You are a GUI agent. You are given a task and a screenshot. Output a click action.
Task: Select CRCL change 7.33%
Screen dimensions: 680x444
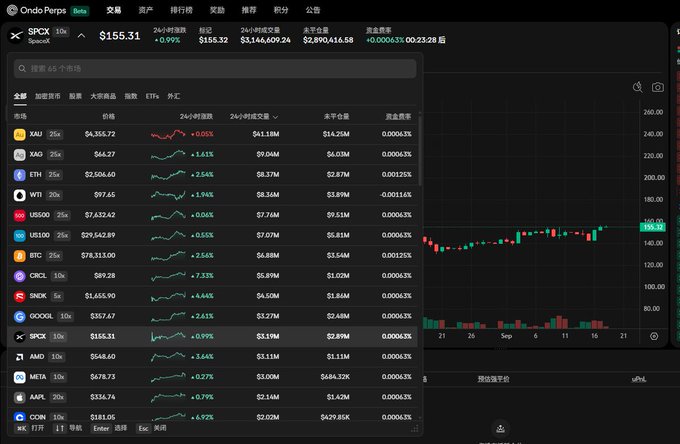[x=202, y=276]
